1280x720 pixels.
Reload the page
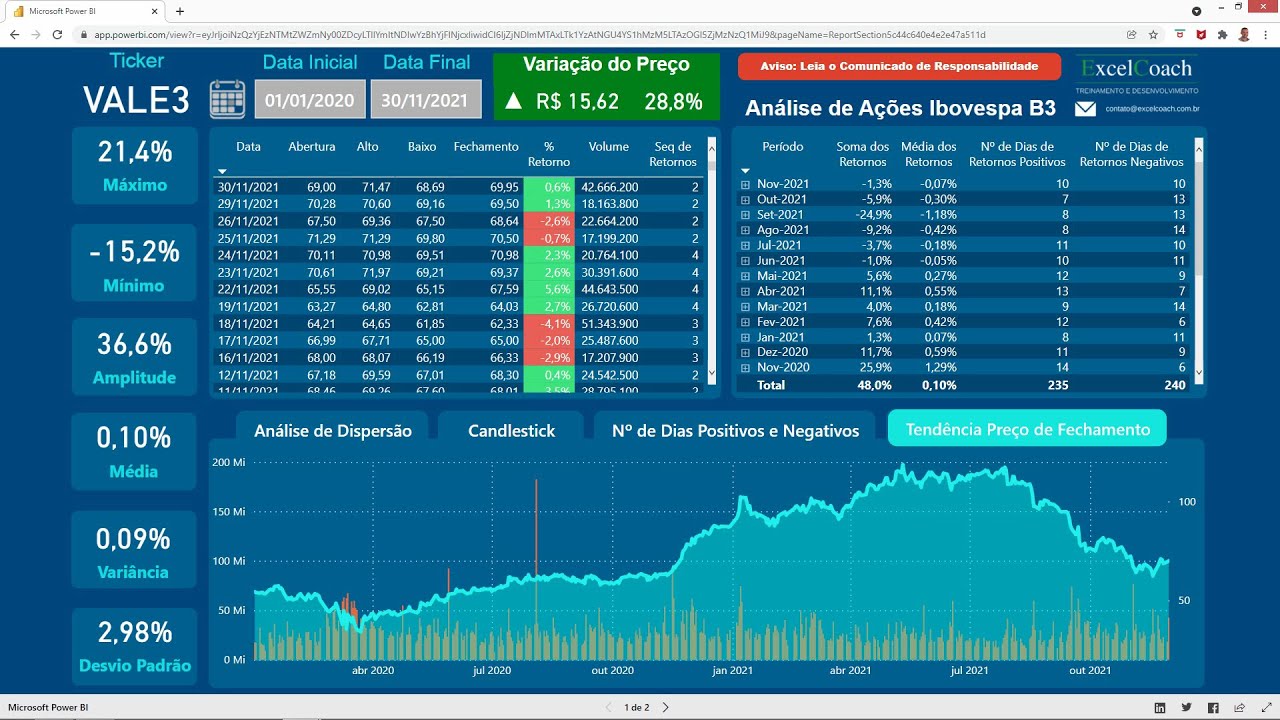click(58, 34)
